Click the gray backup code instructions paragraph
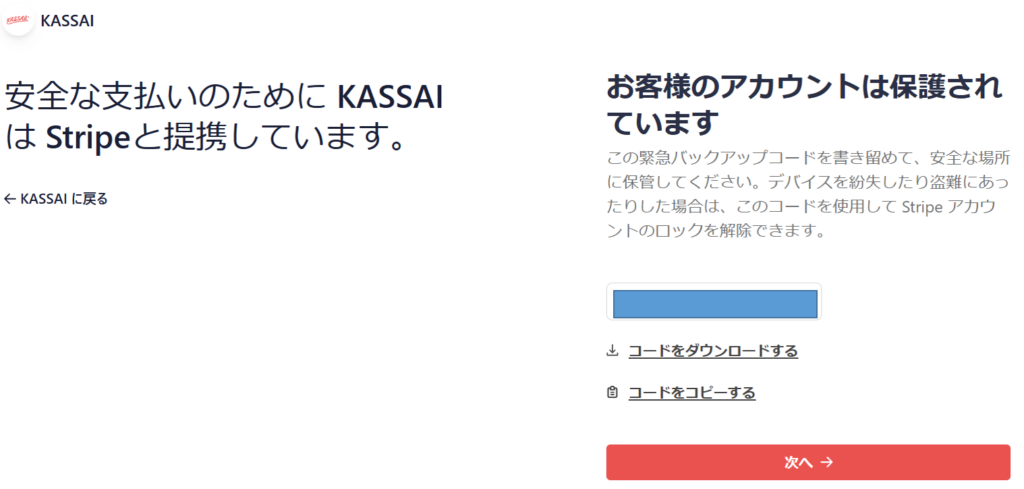The image size is (1024, 489). pos(809,195)
